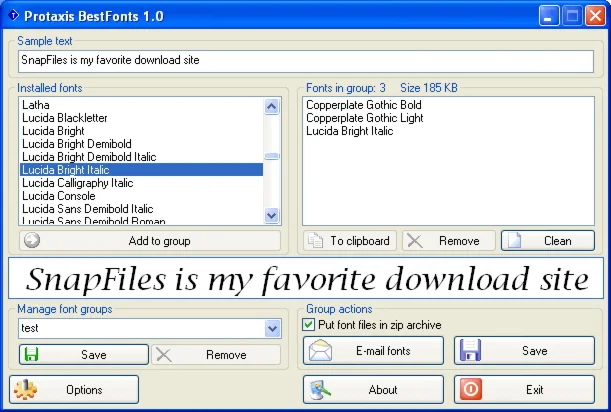Viewport: 611px width, 412px height.
Task: Select Lucida Bright Demibold Italic font
Action: tap(141, 157)
